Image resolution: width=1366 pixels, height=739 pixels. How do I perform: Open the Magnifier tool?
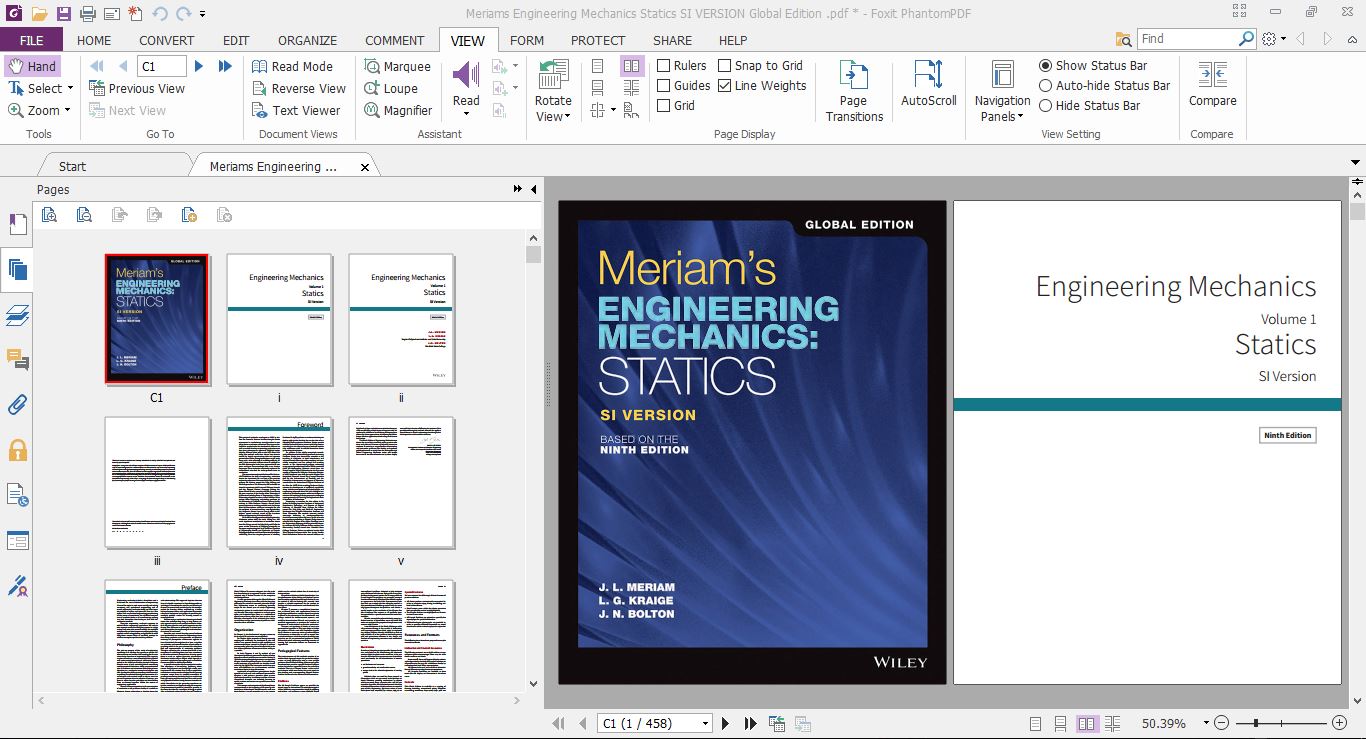[397, 110]
